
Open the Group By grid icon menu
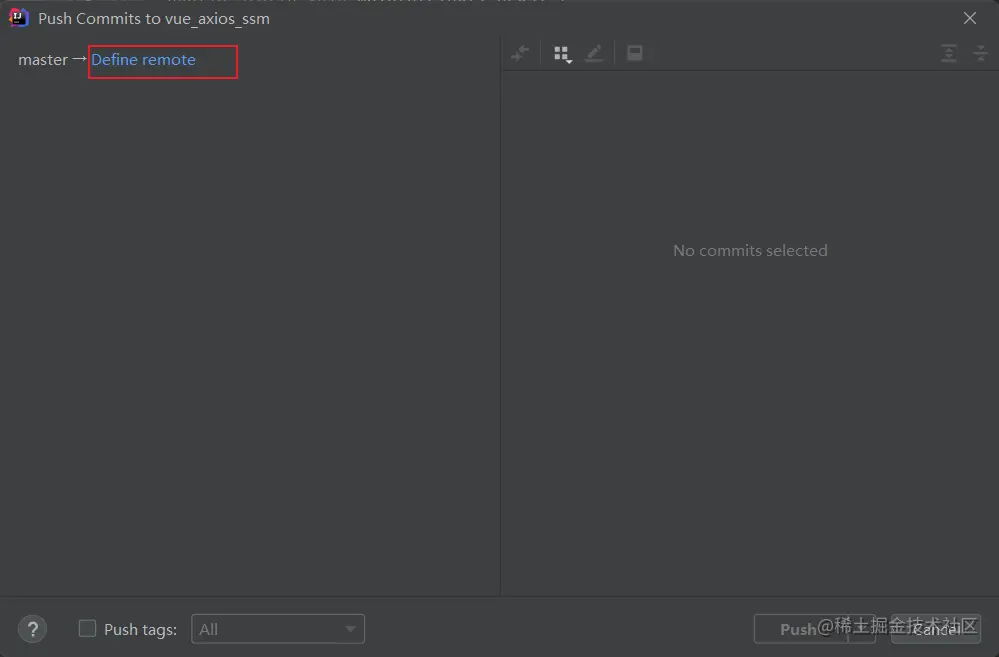click(x=562, y=54)
